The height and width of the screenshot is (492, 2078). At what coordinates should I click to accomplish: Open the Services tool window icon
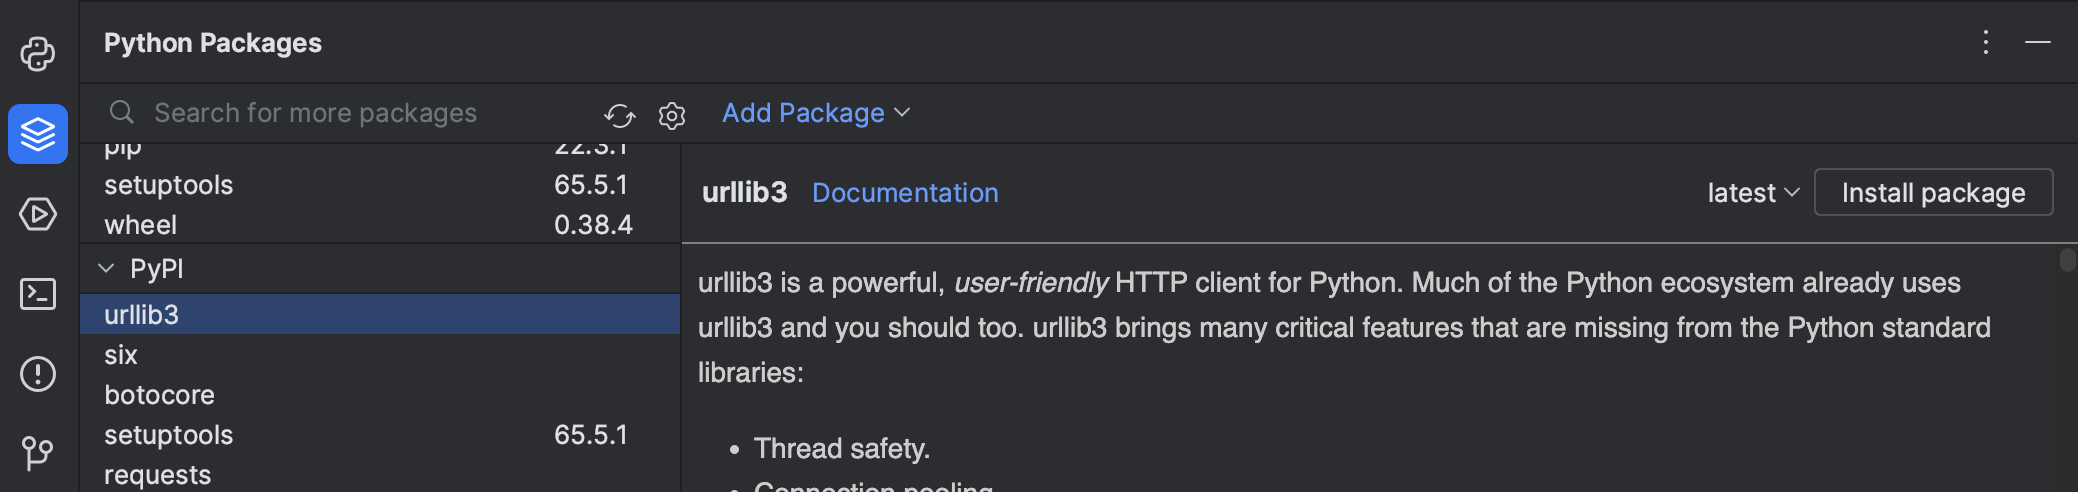(38, 214)
